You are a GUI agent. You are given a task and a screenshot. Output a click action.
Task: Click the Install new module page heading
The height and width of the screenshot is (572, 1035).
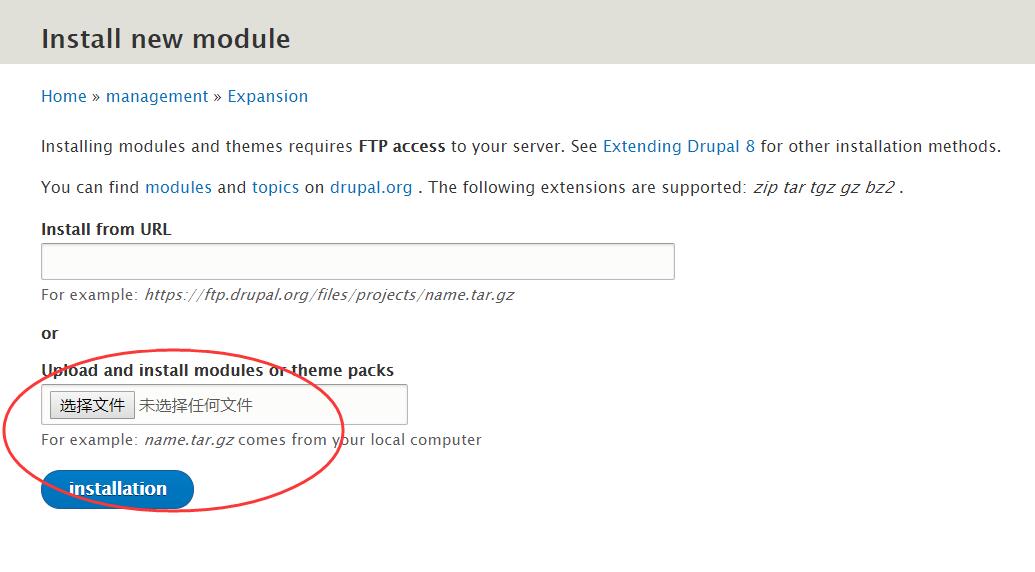pos(165,39)
